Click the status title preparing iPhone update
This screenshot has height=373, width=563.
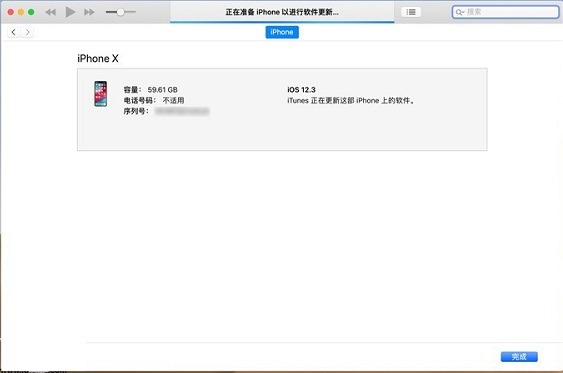(x=282, y=12)
